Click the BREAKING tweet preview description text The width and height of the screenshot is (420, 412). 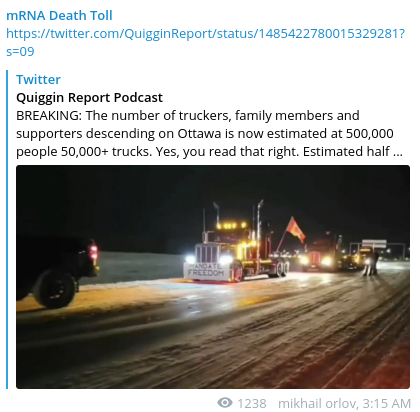coord(209,133)
